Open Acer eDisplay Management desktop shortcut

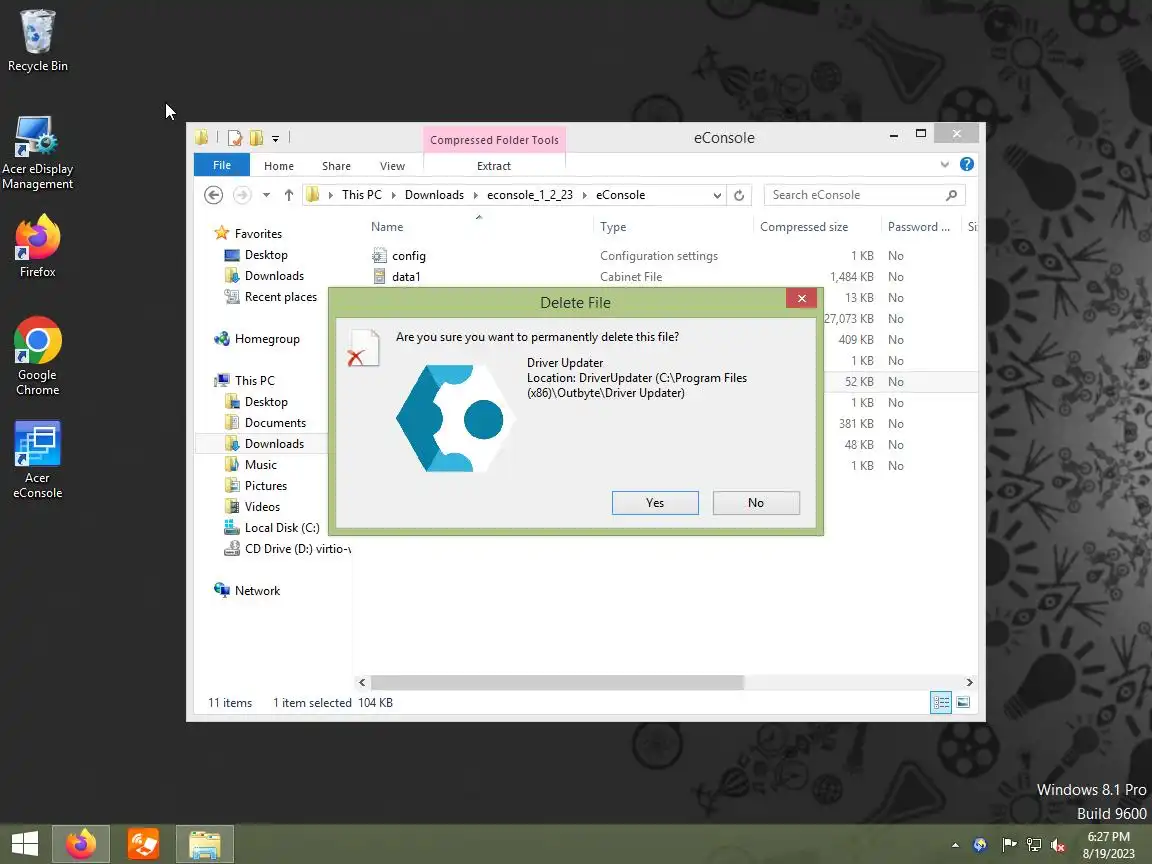(37, 153)
